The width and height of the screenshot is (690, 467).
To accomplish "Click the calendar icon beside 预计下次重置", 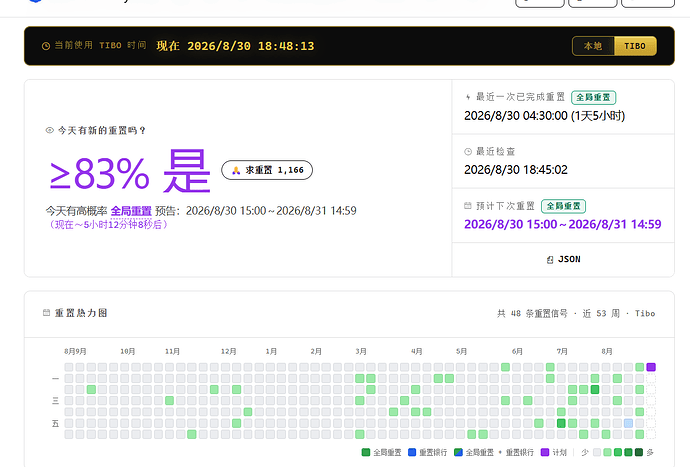I will pyautogui.click(x=468, y=206).
